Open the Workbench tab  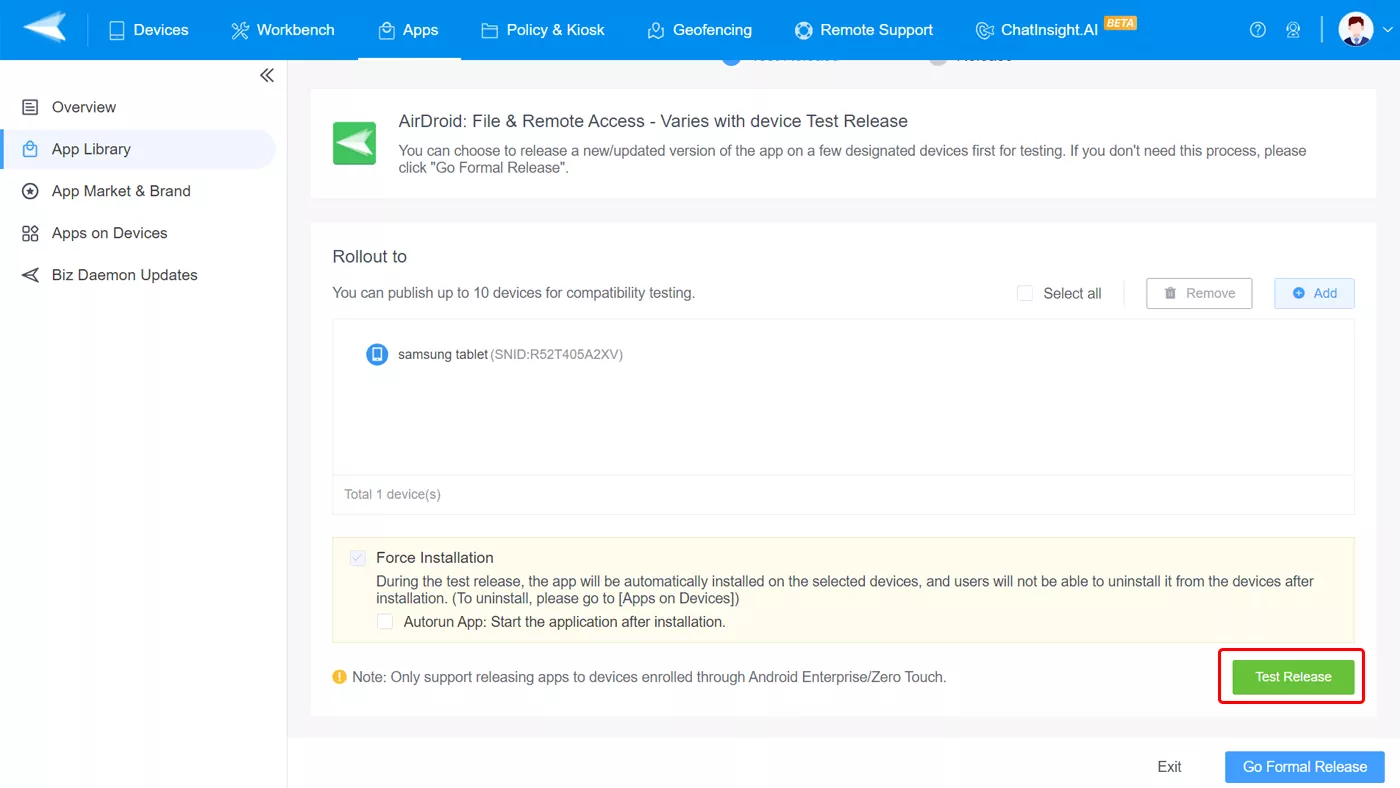tap(283, 30)
